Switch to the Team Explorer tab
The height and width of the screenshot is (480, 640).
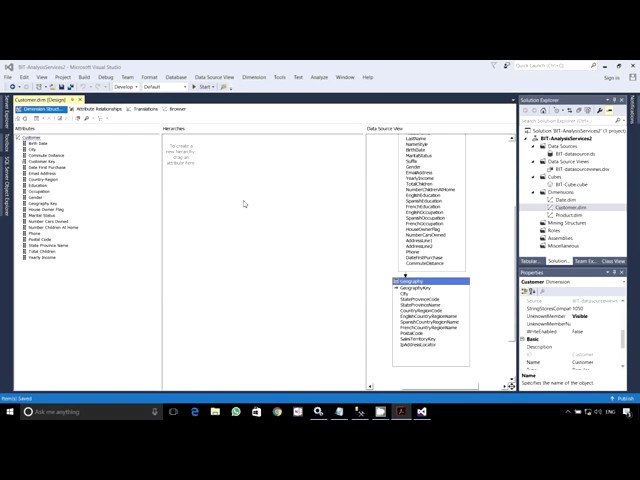(586, 261)
